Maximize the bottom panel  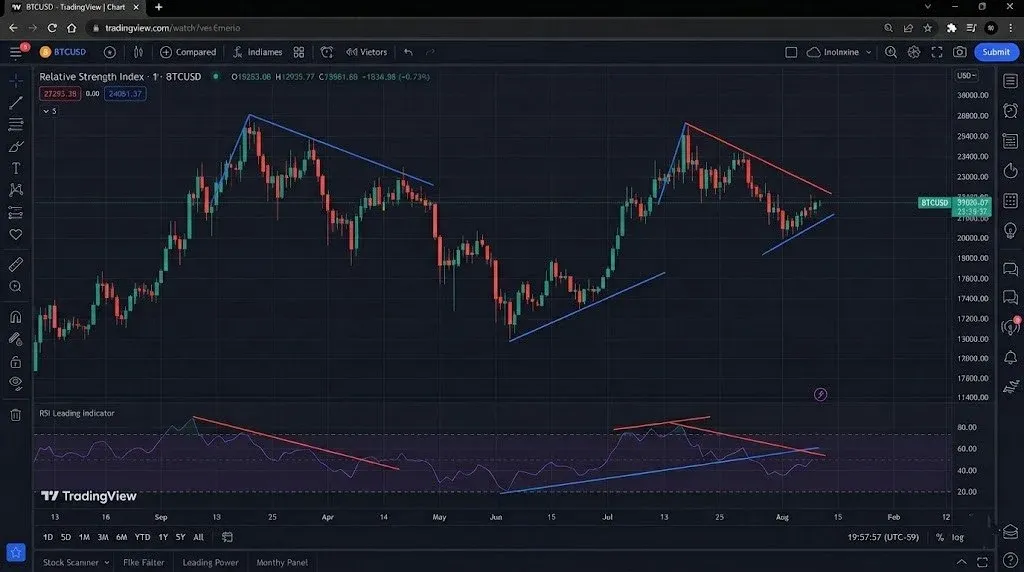coord(982,562)
